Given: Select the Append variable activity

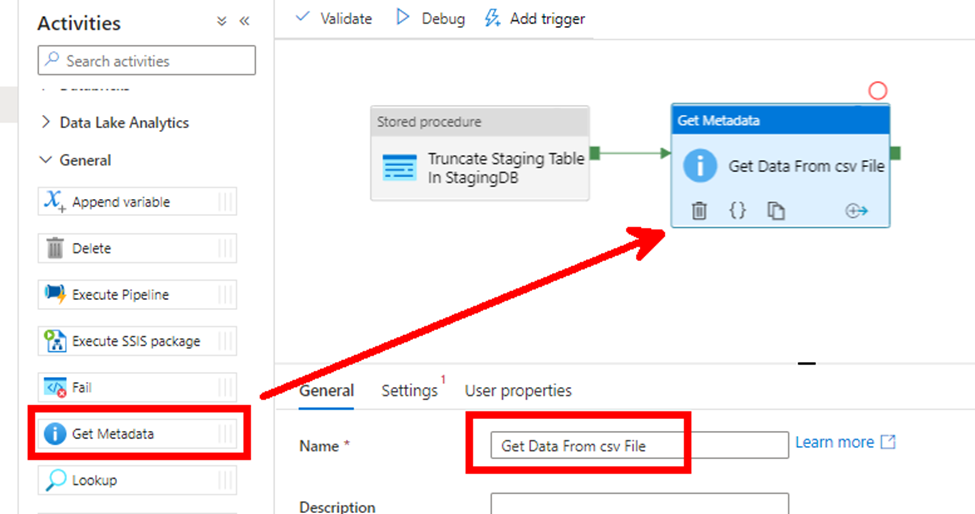Looking at the screenshot, I should pos(137,201).
